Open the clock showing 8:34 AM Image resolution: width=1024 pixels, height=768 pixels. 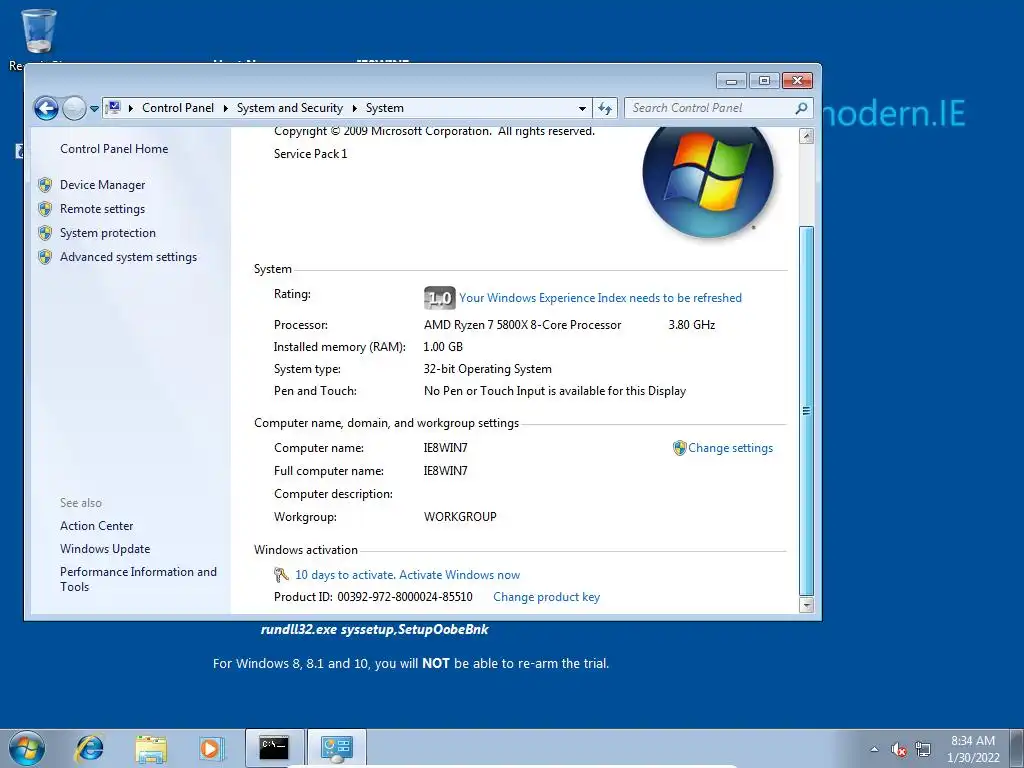[973, 749]
